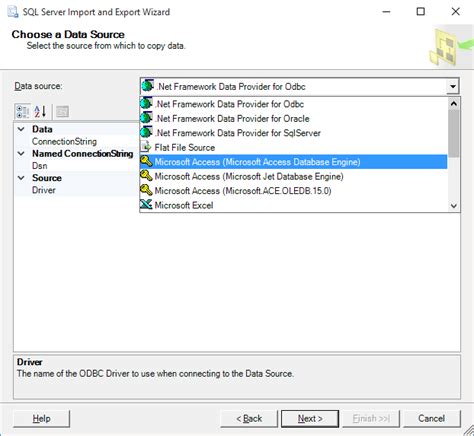This screenshot has width=474, height=436.
Task: Select the ConnectionString property row
Action: tap(76, 141)
